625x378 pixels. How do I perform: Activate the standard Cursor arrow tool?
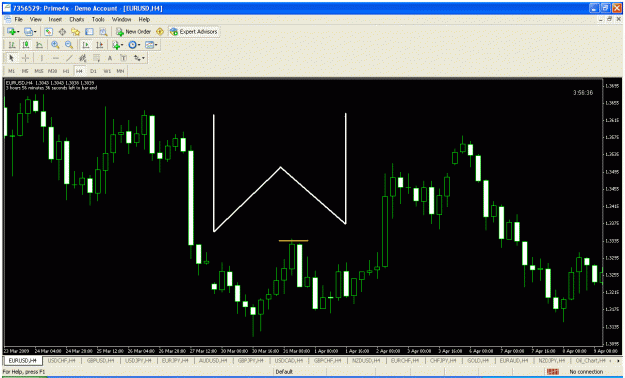[x=12, y=58]
